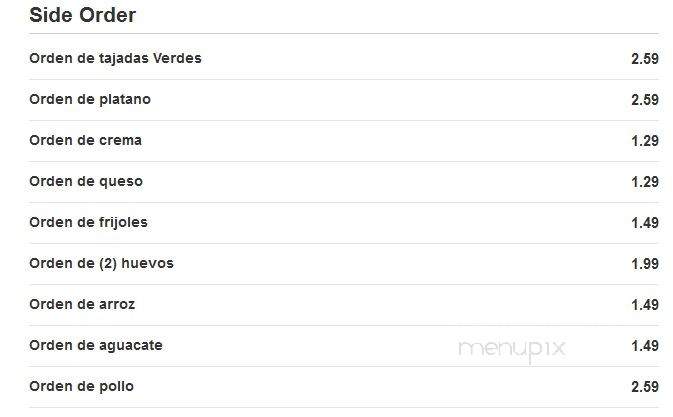Click the 2.59 price for pollo

pyautogui.click(x=645, y=387)
